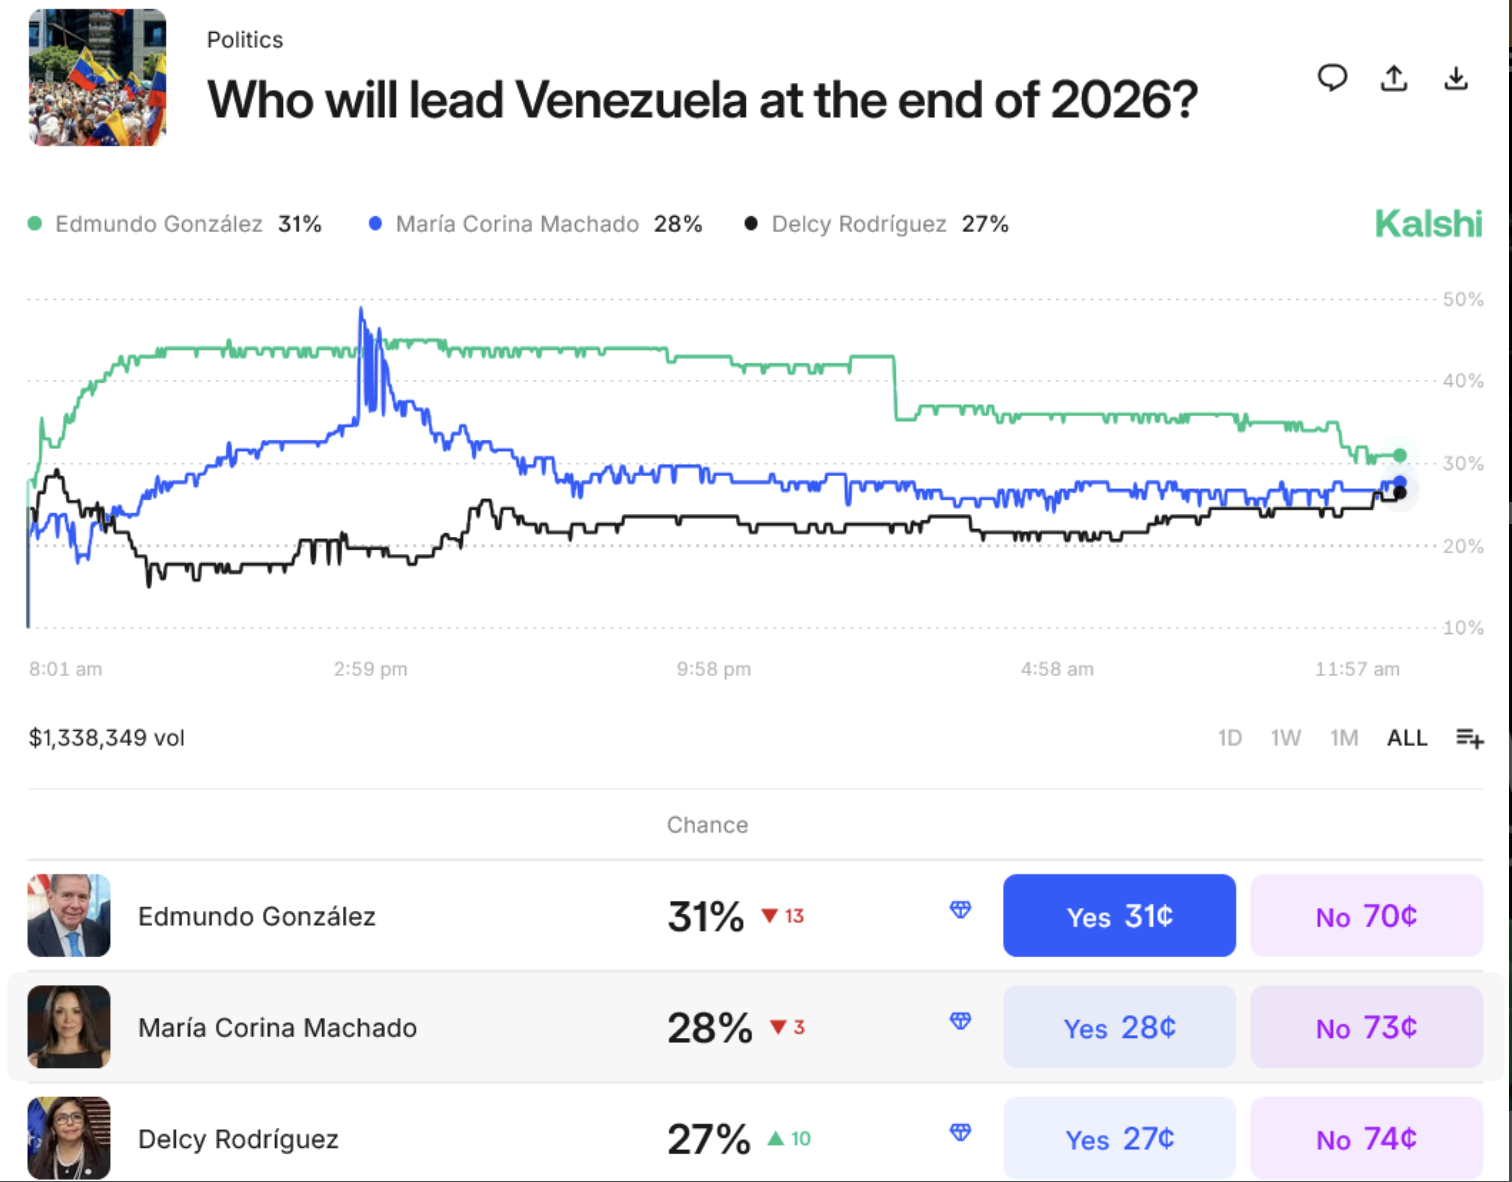Switch to the 1M chart view

point(1344,738)
